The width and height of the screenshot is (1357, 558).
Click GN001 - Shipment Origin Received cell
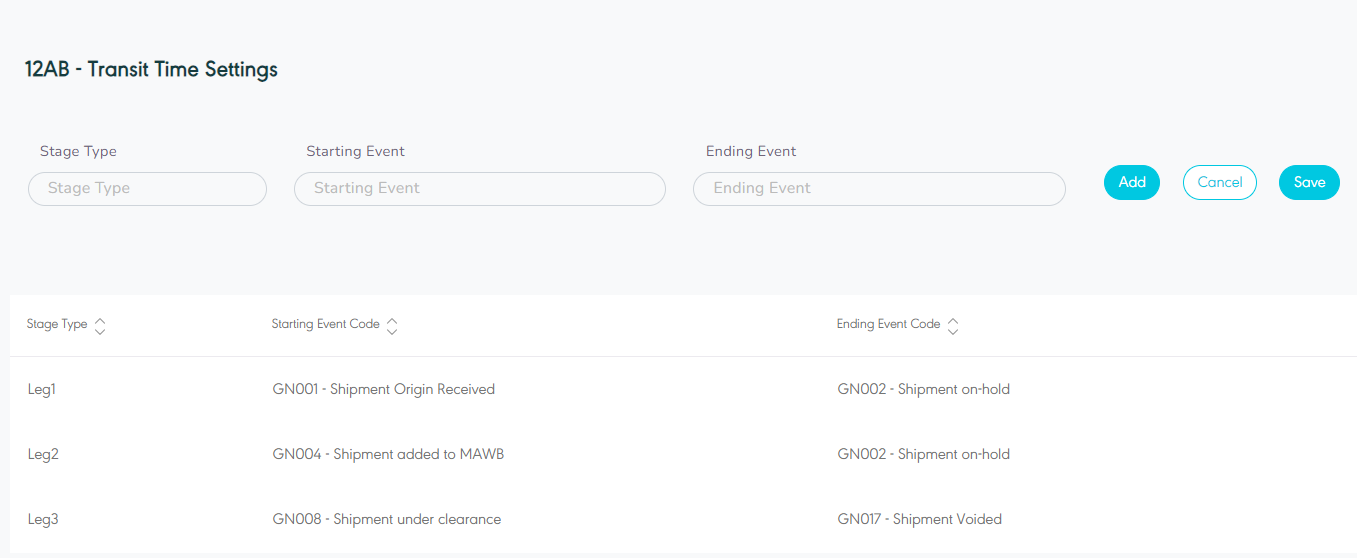point(383,389)
